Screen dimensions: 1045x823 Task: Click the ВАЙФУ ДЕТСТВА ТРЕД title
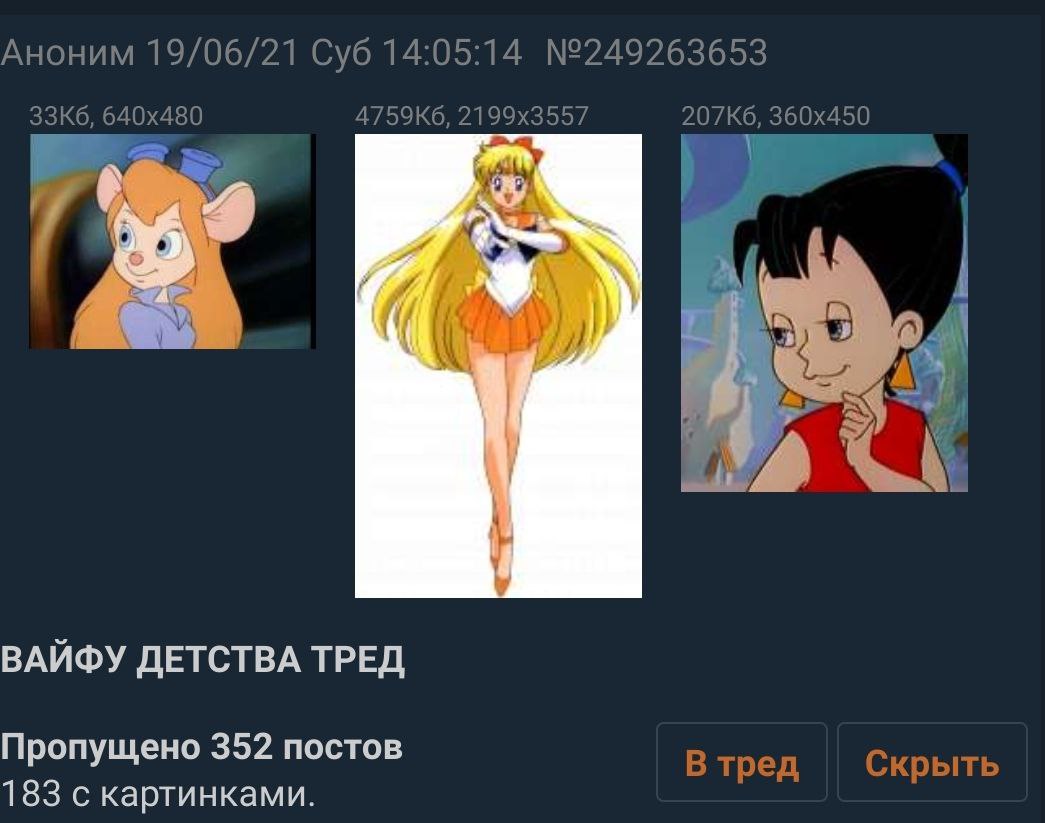(203, 659)
